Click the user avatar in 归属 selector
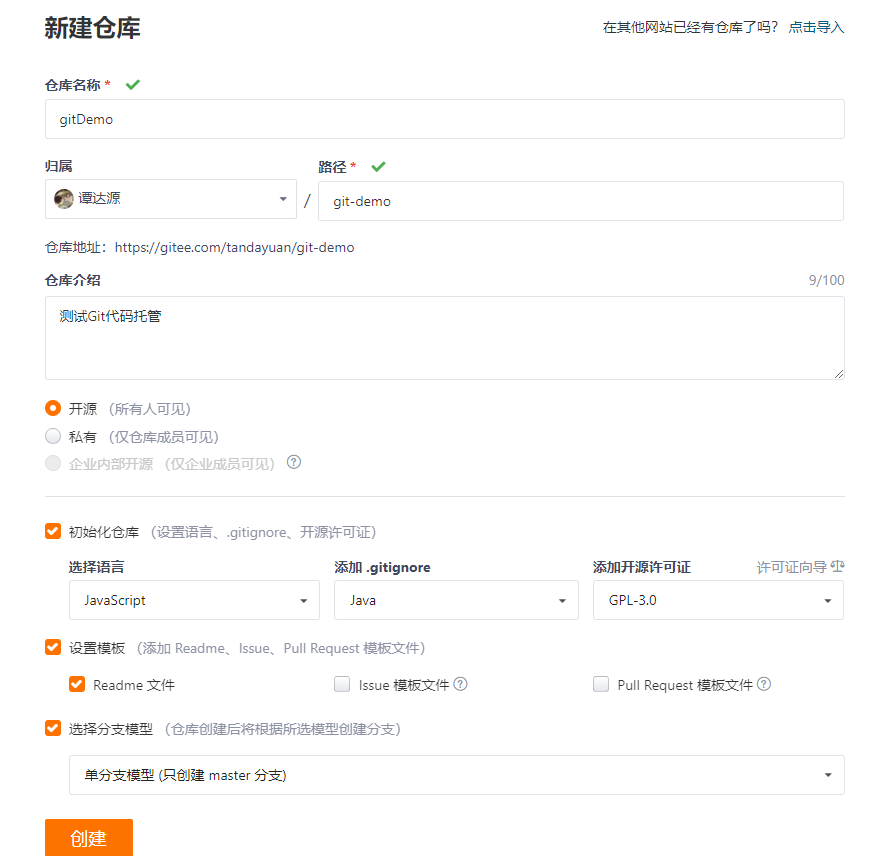This screenshot has width=889, height=856. pos(64,199)
